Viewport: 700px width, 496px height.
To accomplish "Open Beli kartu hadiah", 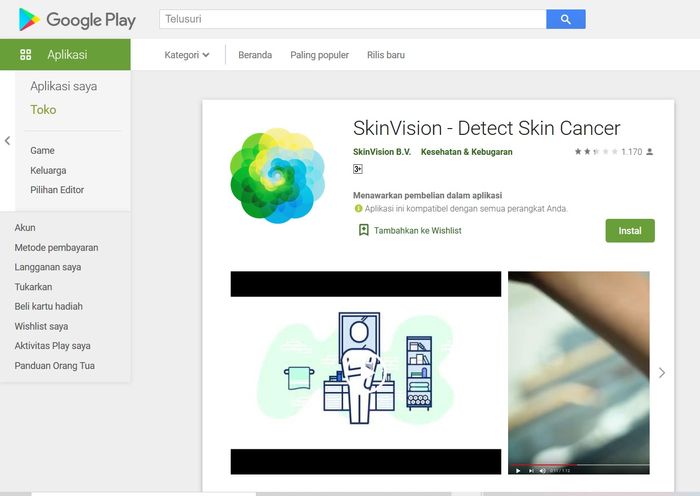I will [x=49, y=306].
